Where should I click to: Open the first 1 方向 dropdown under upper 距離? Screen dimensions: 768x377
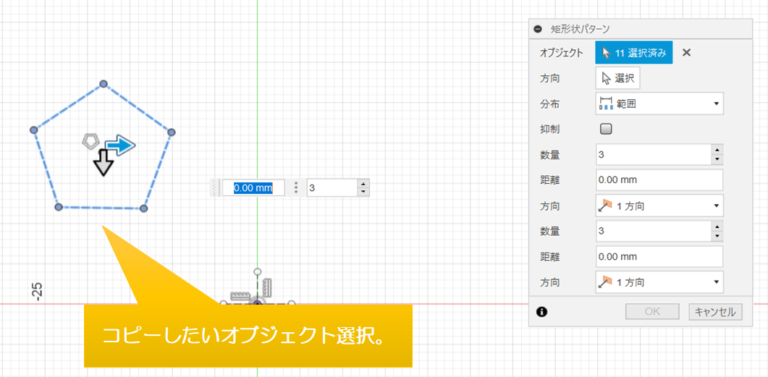pos(659,206)
